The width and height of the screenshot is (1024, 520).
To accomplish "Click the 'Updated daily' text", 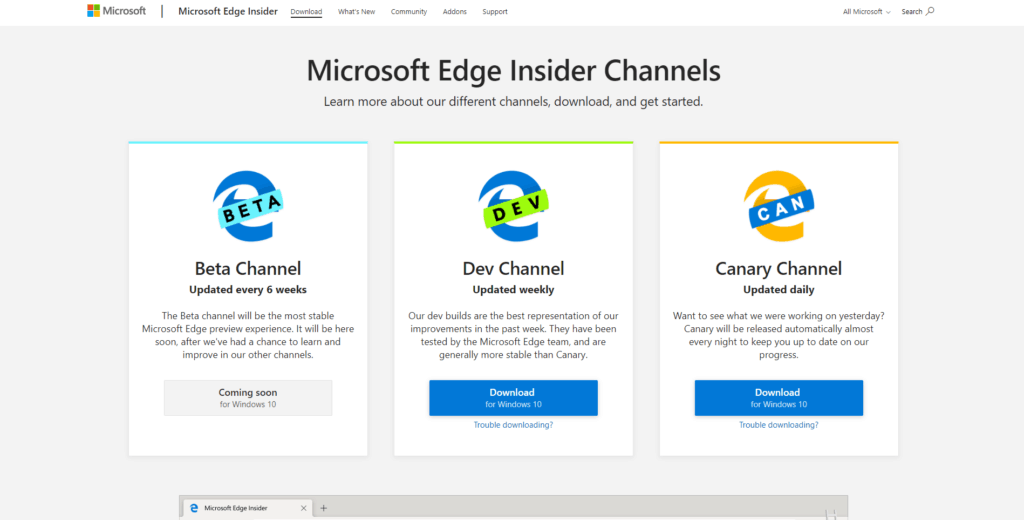I will [778, 289].
